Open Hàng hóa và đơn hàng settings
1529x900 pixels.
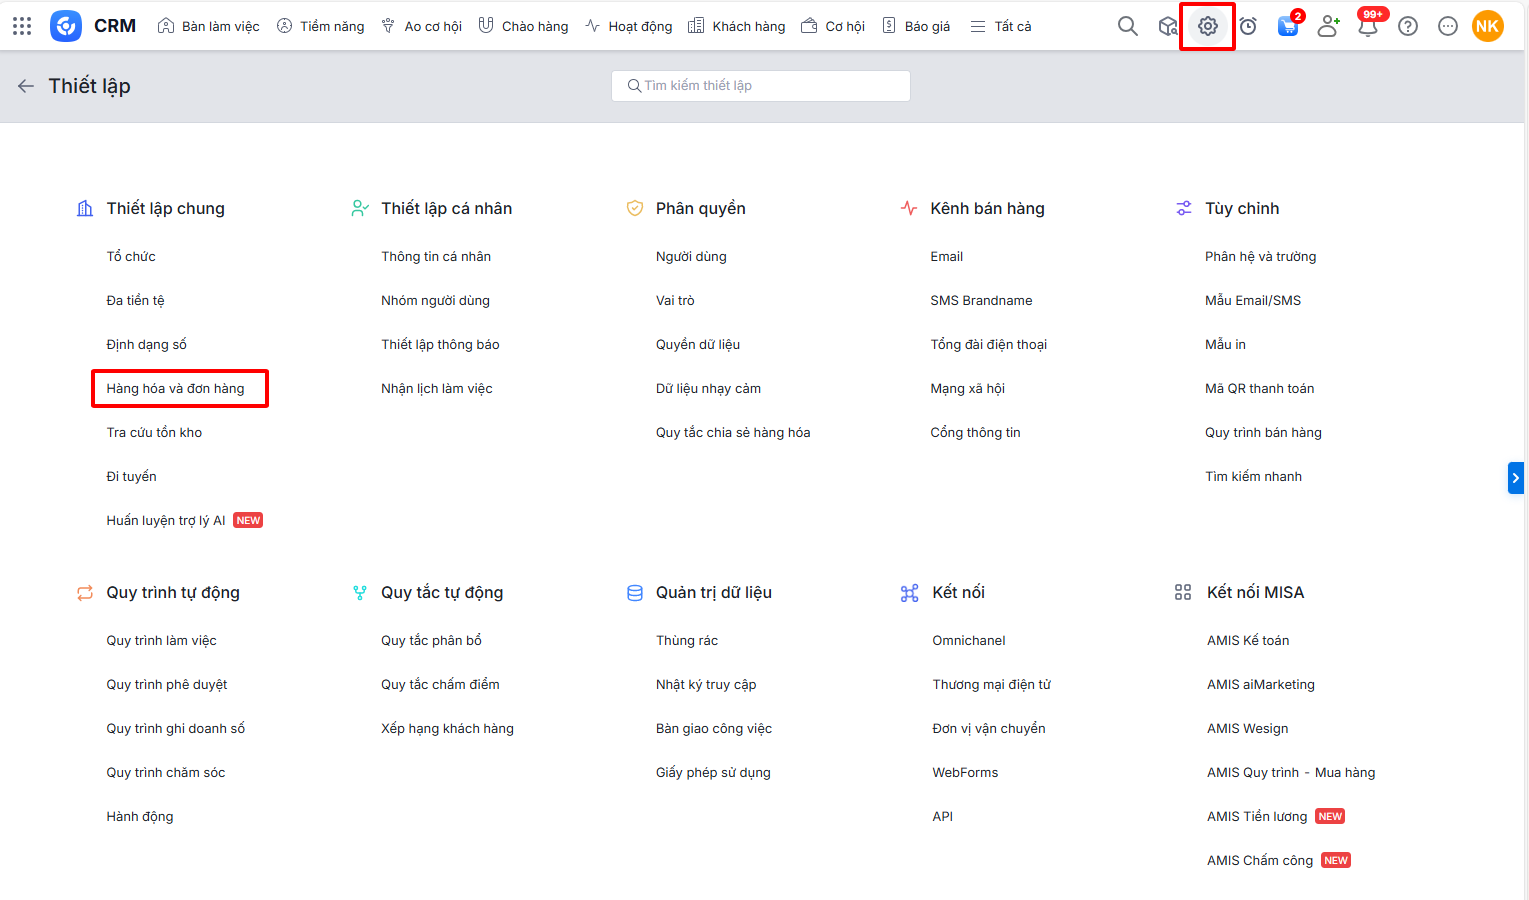click(x=176, y=388)
